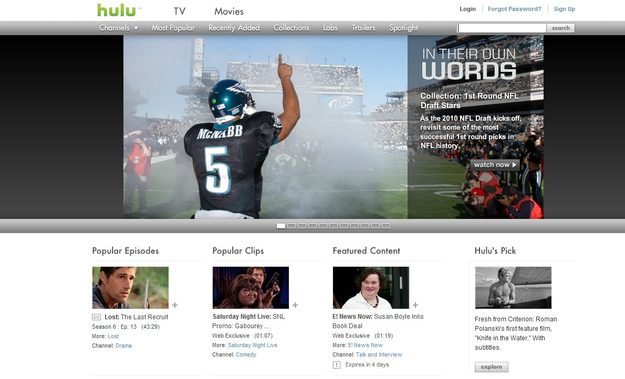The image size is (625, 379).
Task: Select the last carousel slide indicator
Action: pos(386,226)
